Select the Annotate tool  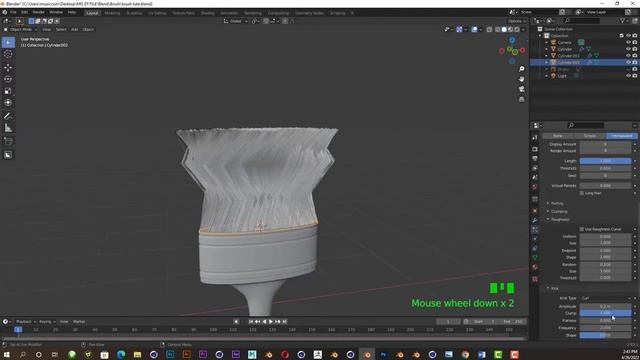coord(8,116)
